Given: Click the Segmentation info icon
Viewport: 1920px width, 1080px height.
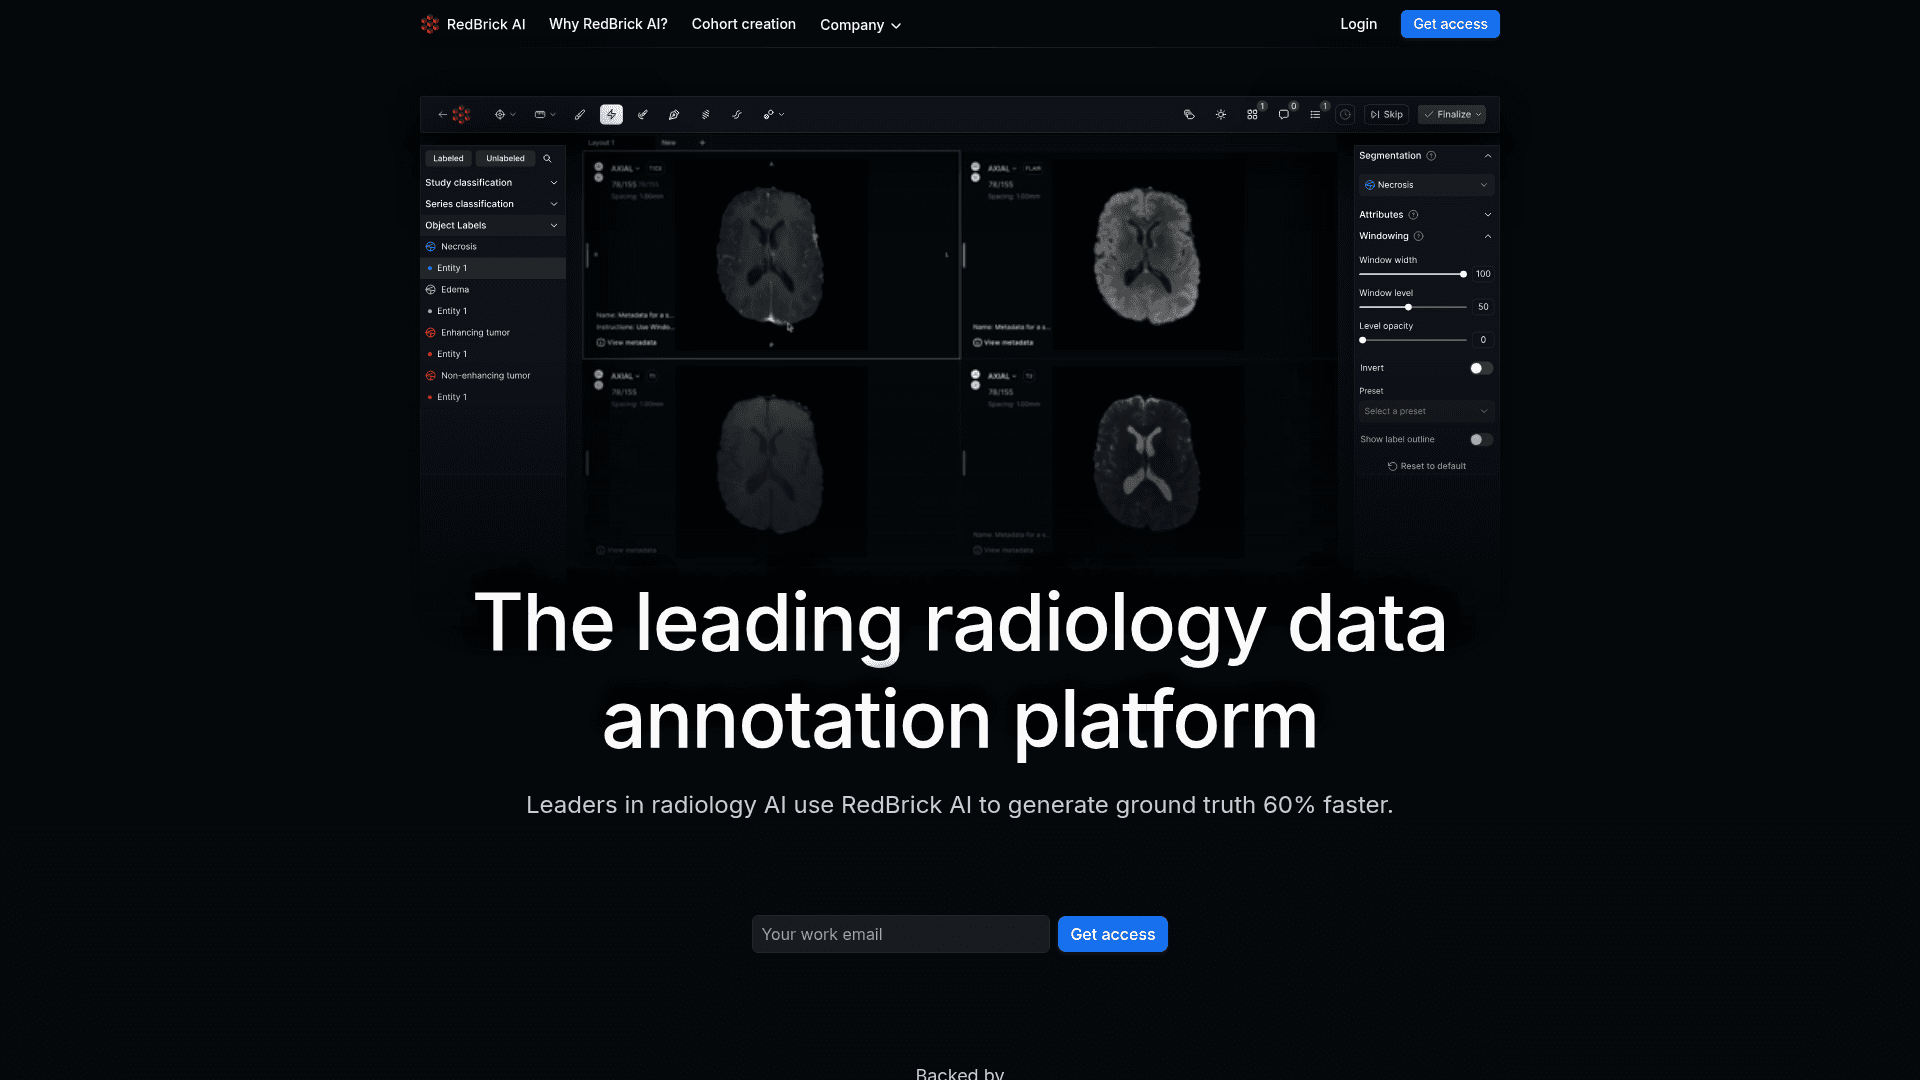Looking at the screenshot, I should pos(1431,156).
